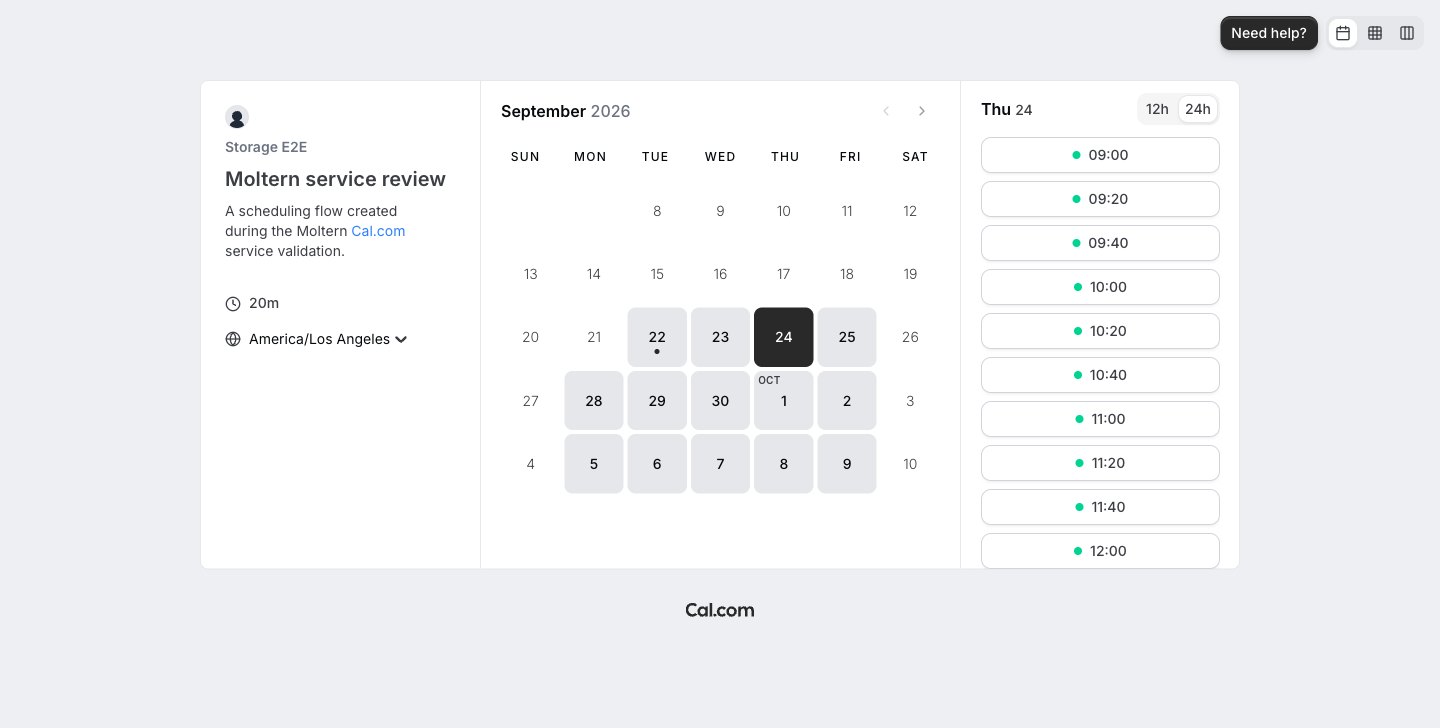This screenshot has width=1440, height=728.
Task: Select October 9 date
Action: click(x=847, y=464)
